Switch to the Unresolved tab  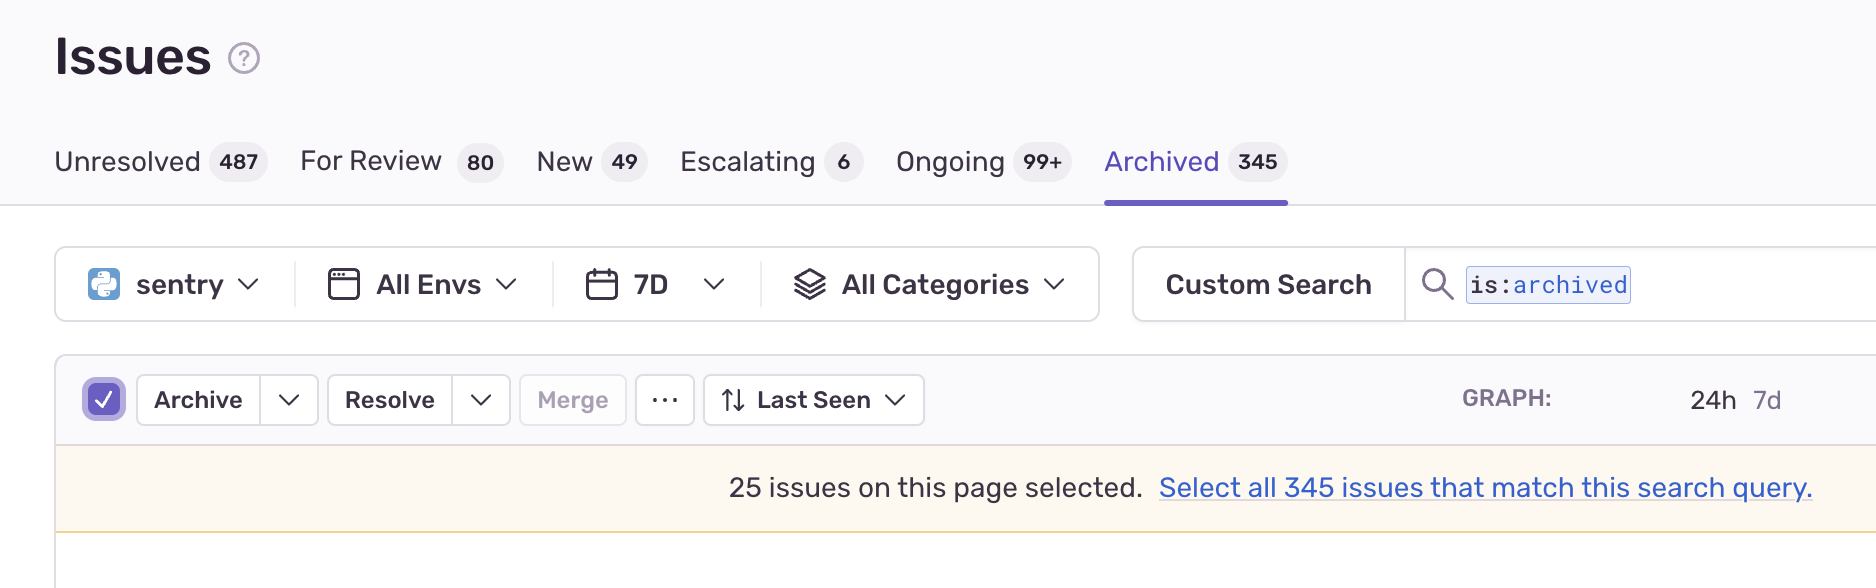click(127, 162)
